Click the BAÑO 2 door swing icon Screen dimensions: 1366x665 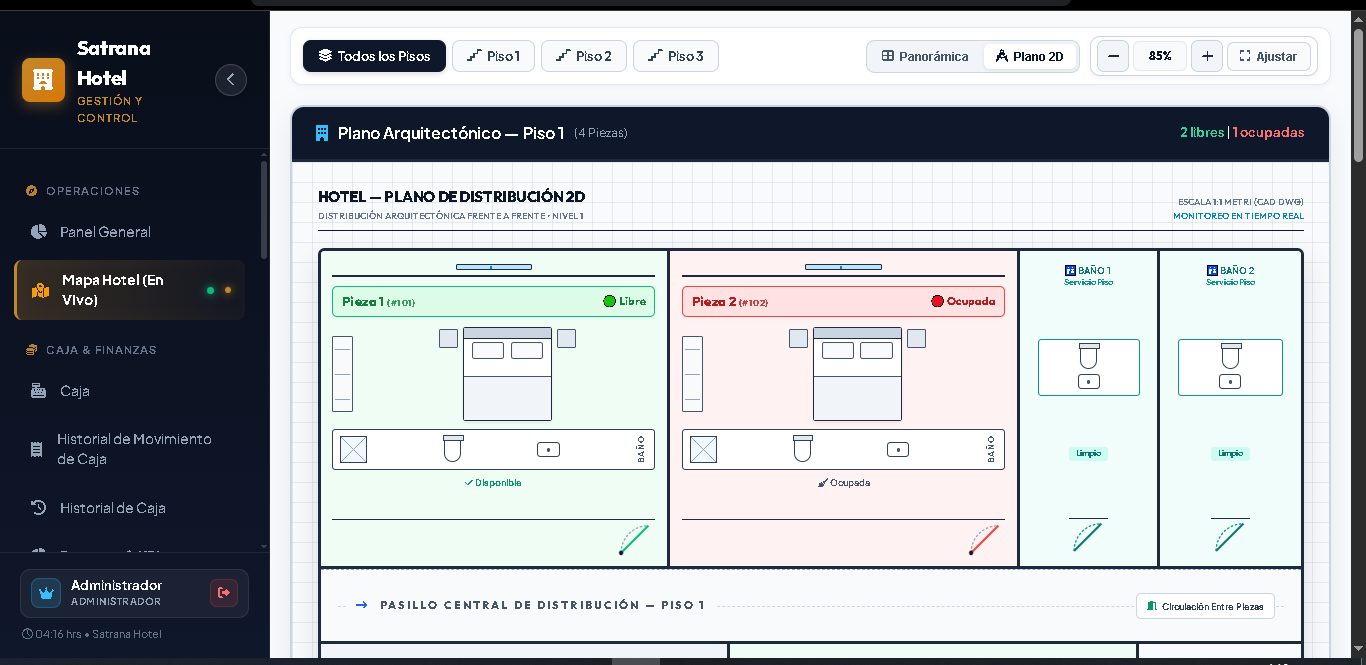tap(1230, 537)
